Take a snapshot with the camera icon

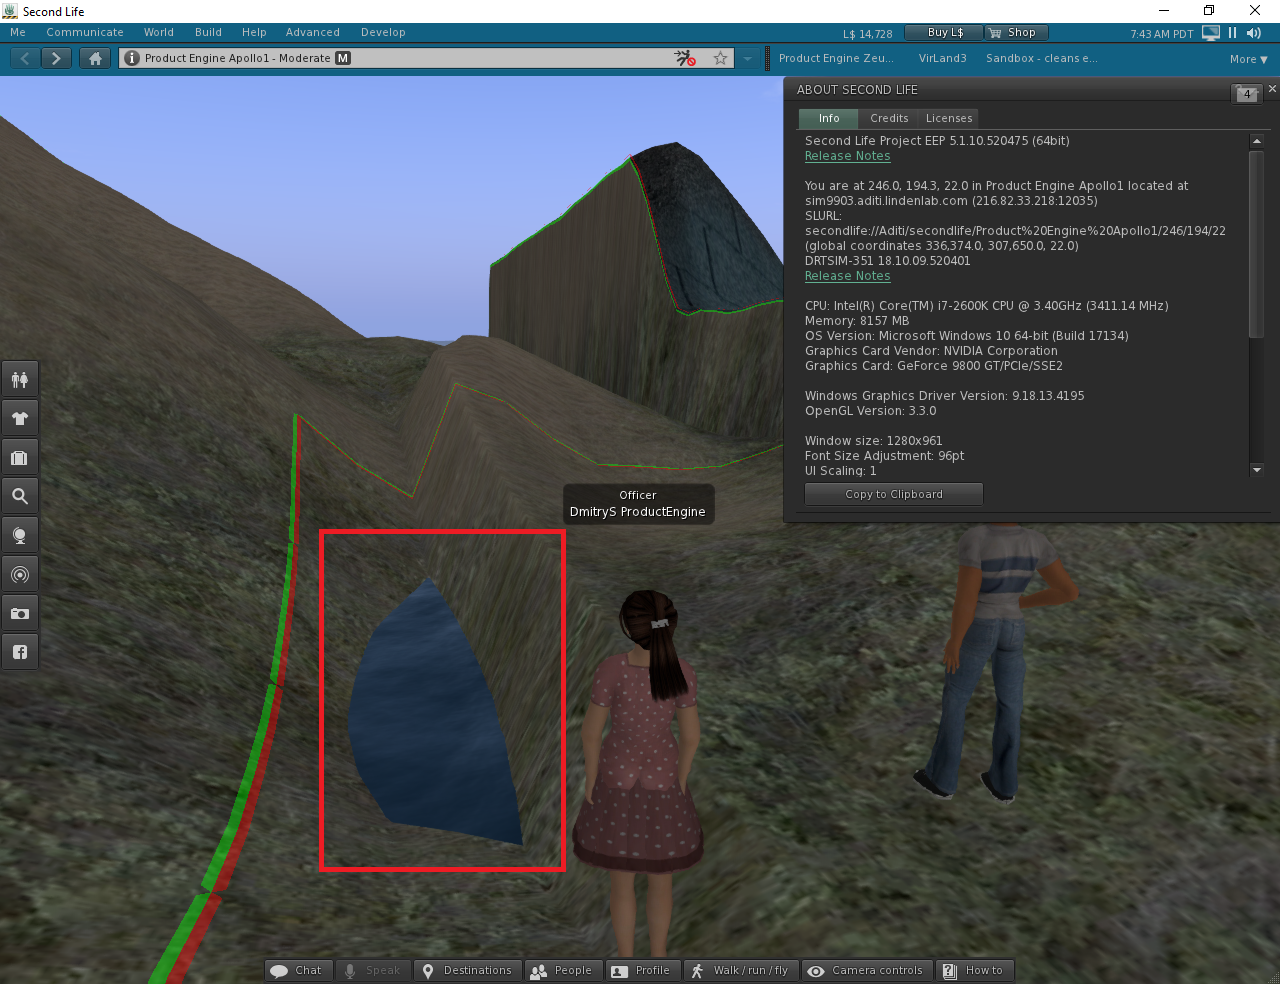(20, 613)
